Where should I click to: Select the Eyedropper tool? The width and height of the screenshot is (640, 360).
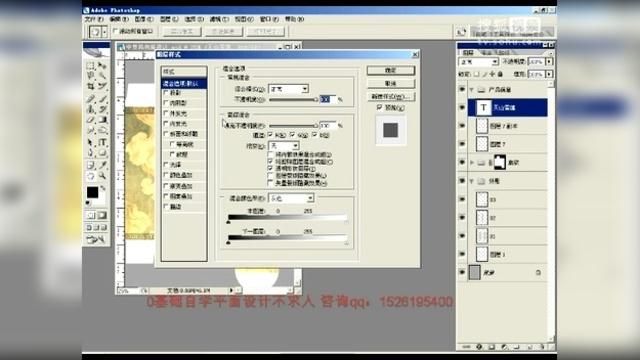[x=102, y=165]
